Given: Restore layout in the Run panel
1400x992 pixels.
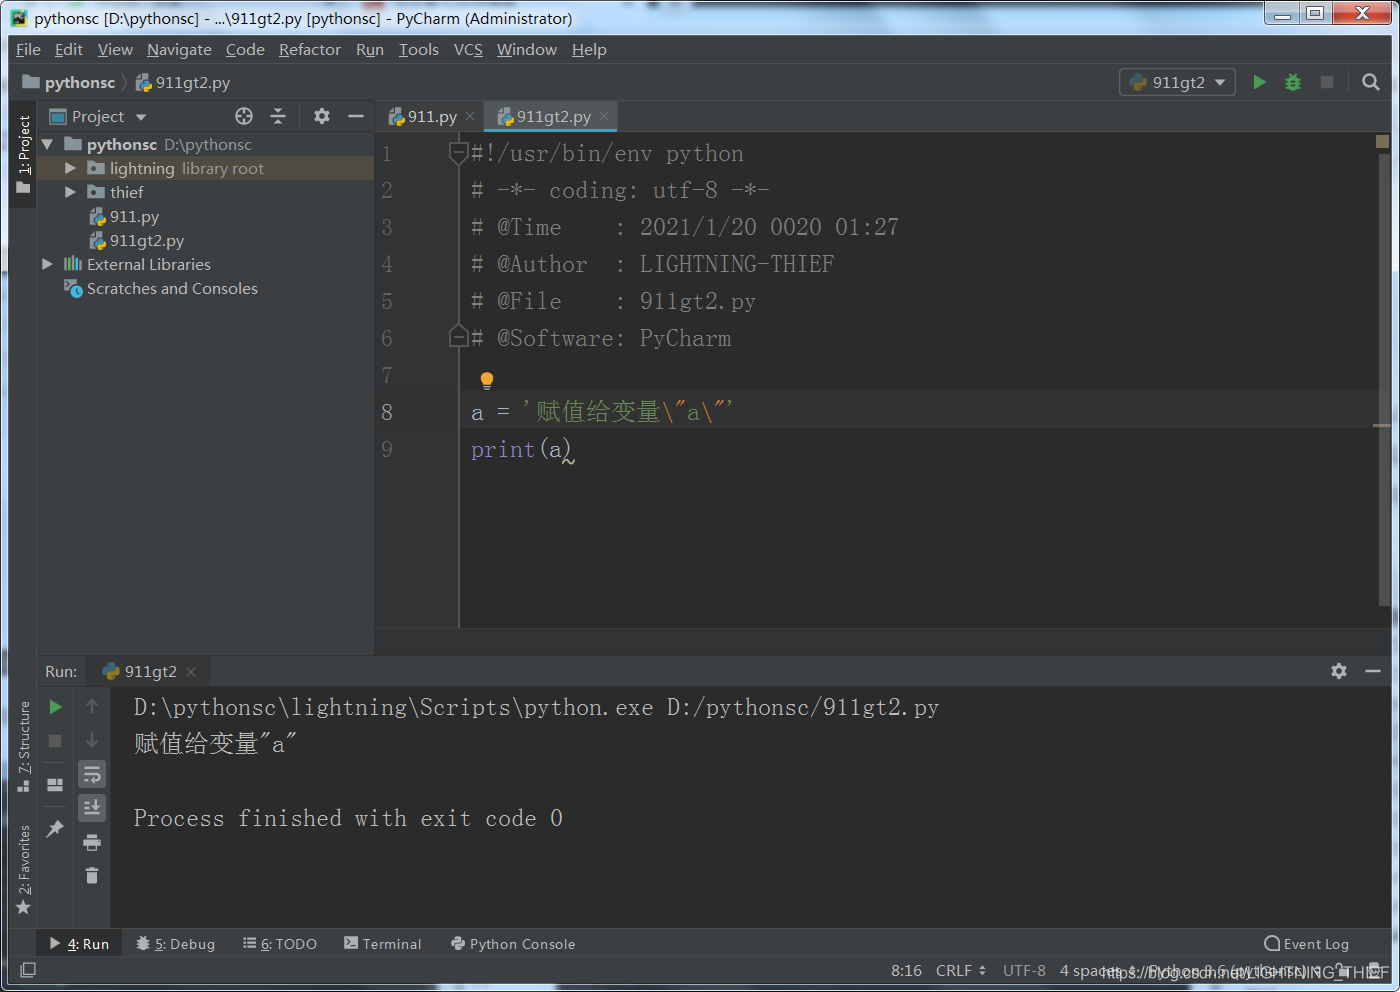Looking at the screenshot, I should click(56, 785).
